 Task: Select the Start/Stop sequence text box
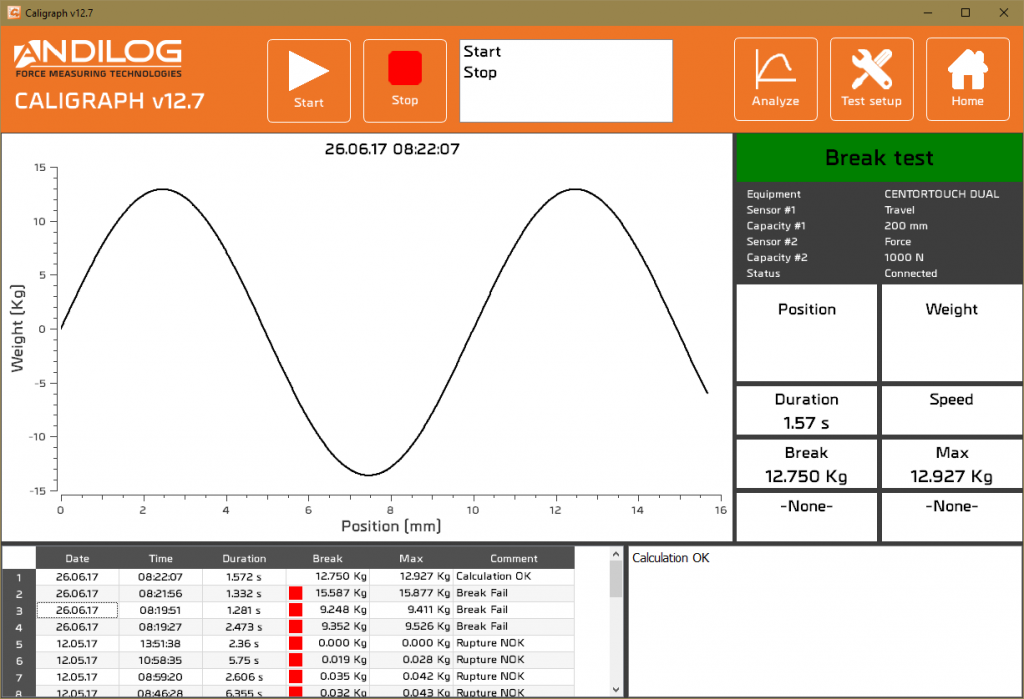click(x=565, y=80)
